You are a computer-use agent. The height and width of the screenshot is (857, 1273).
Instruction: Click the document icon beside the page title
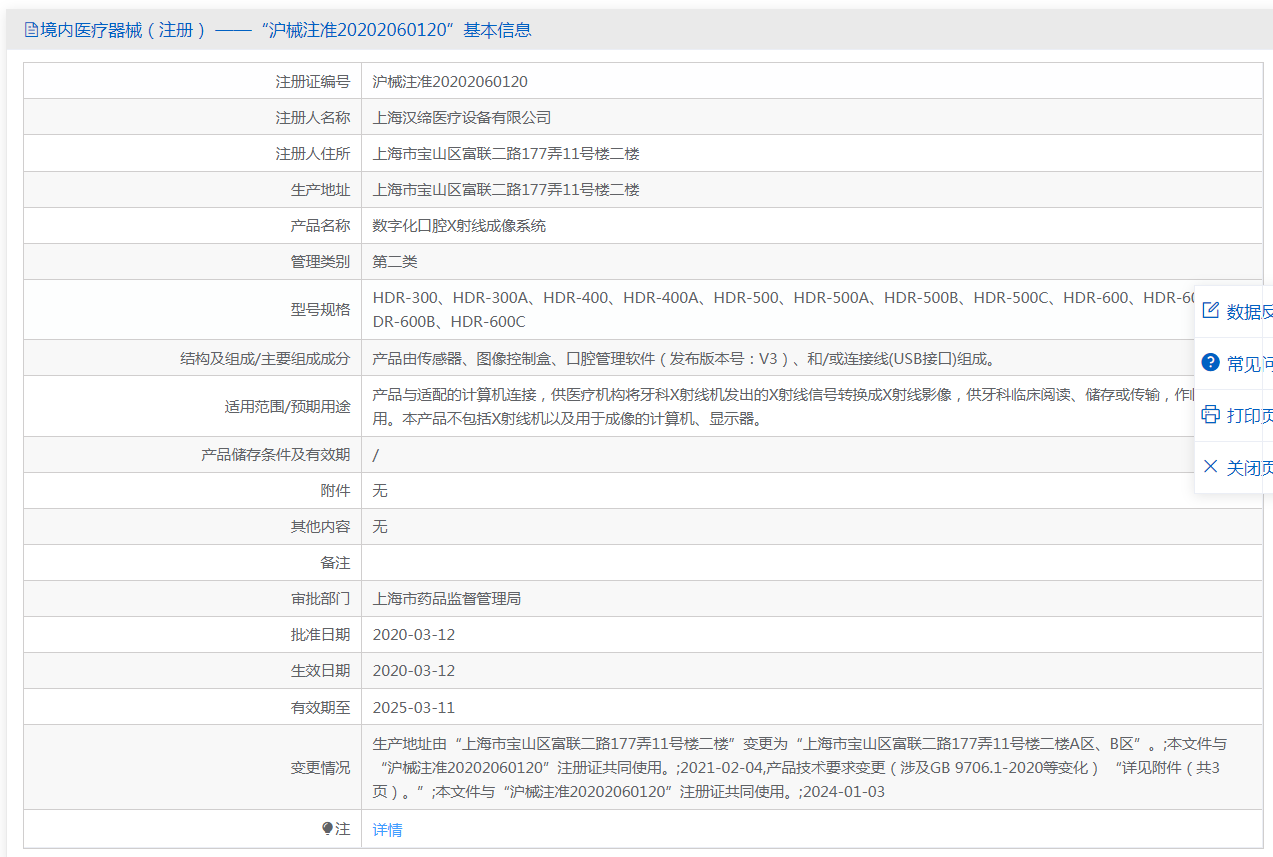[31, 30]
